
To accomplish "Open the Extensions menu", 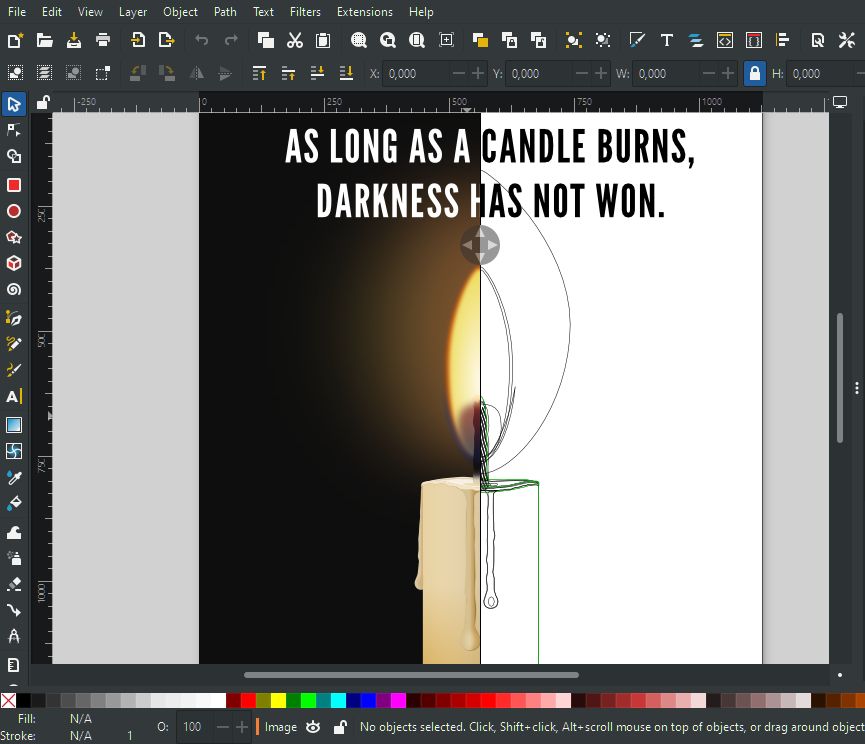I will 365,12.
